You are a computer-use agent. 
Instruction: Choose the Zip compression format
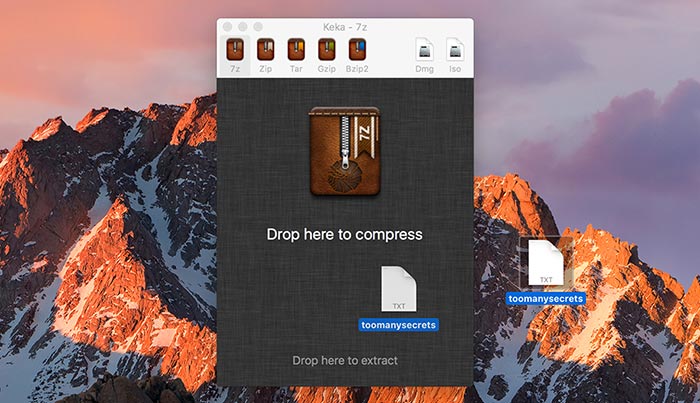tap(266, 55)
